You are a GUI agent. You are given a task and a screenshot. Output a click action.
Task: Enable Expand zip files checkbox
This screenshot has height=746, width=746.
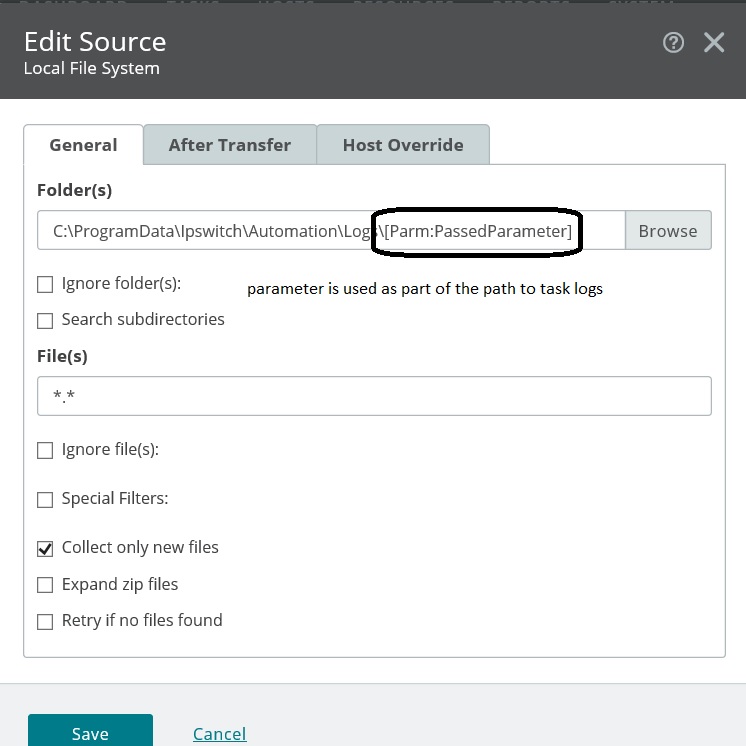(x=45, y=585)
